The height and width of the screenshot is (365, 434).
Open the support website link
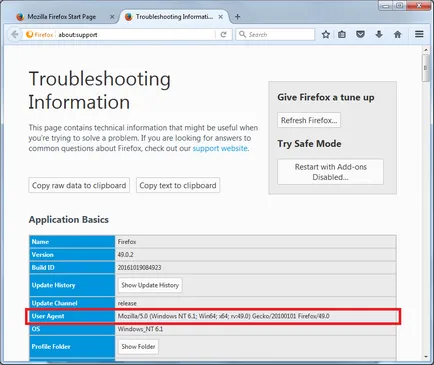click(x=220, y=148)
